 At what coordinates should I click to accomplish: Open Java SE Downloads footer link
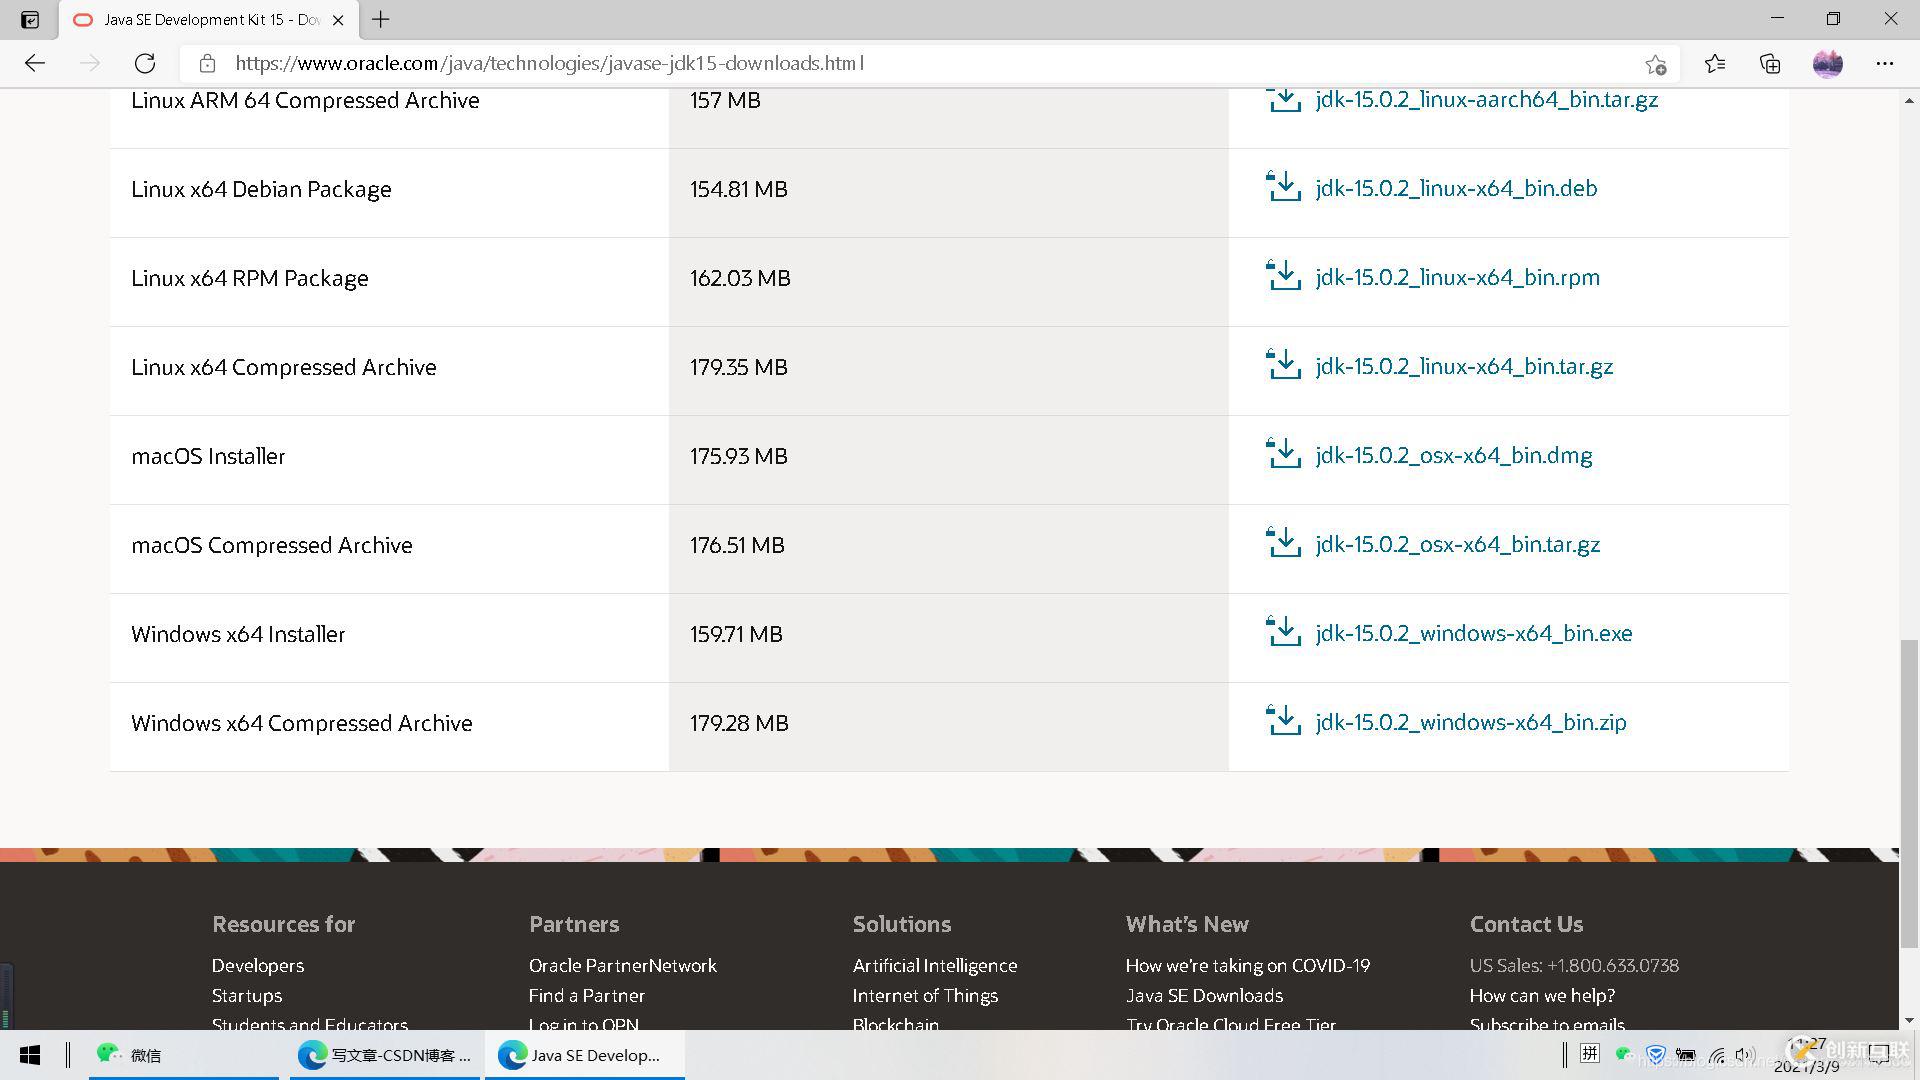point(1204,995)
